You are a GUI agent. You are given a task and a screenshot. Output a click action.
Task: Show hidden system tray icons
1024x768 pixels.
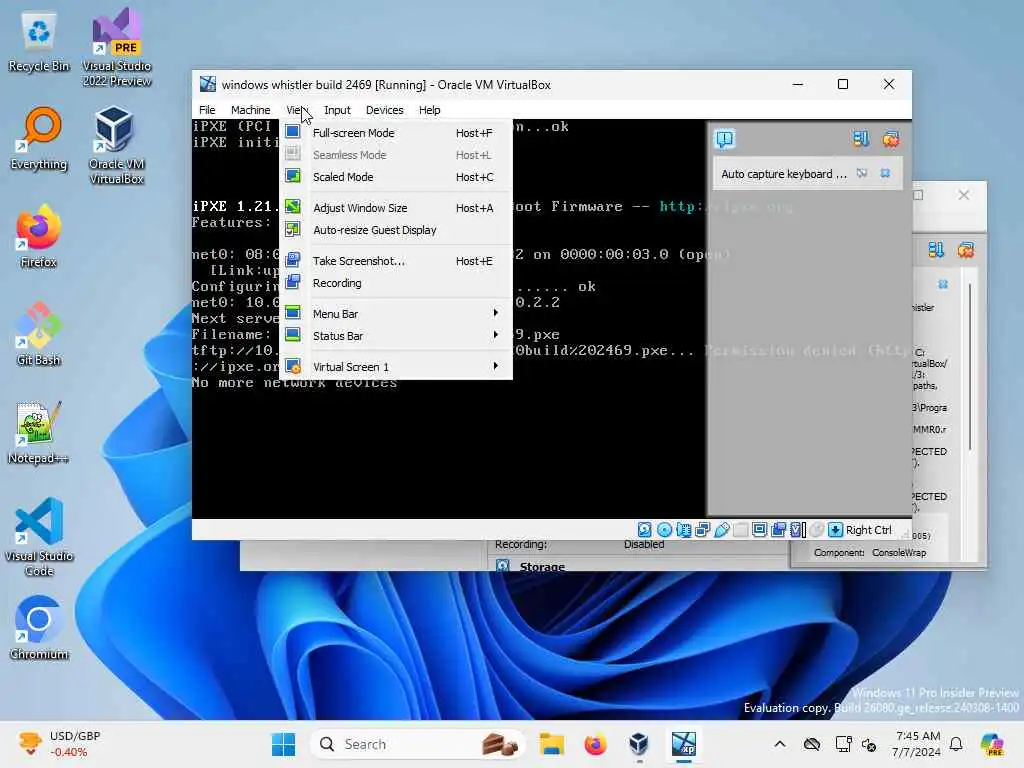780,744
